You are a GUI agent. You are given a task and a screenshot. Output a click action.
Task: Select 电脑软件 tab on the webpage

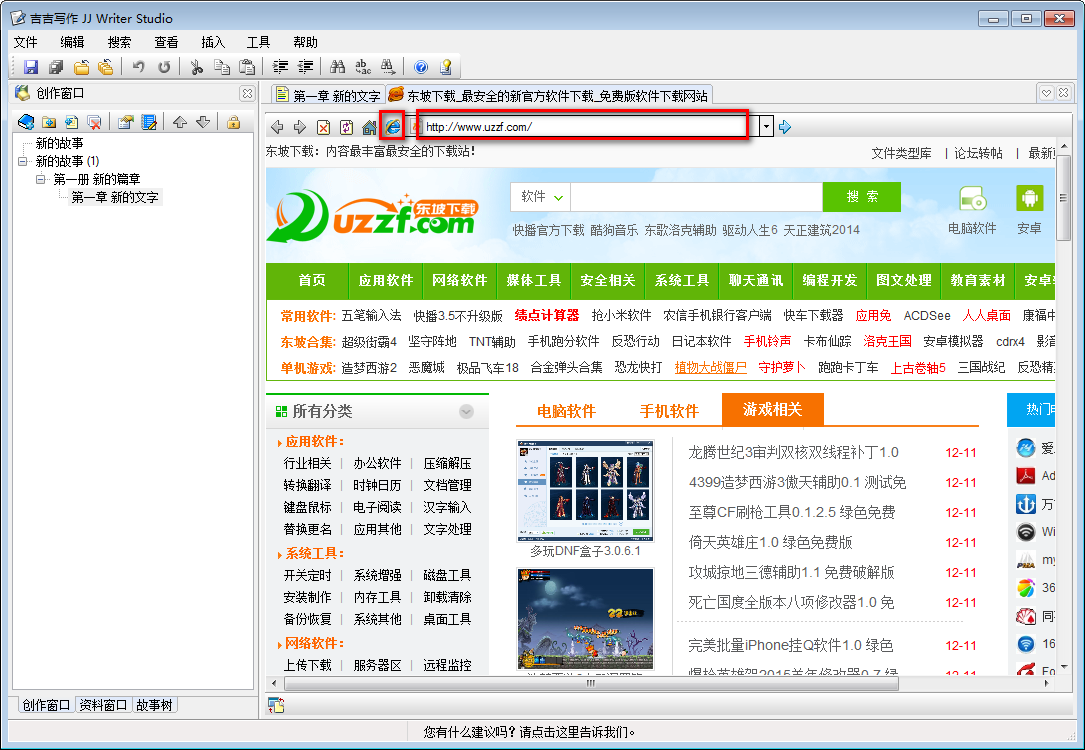point(566,411)
